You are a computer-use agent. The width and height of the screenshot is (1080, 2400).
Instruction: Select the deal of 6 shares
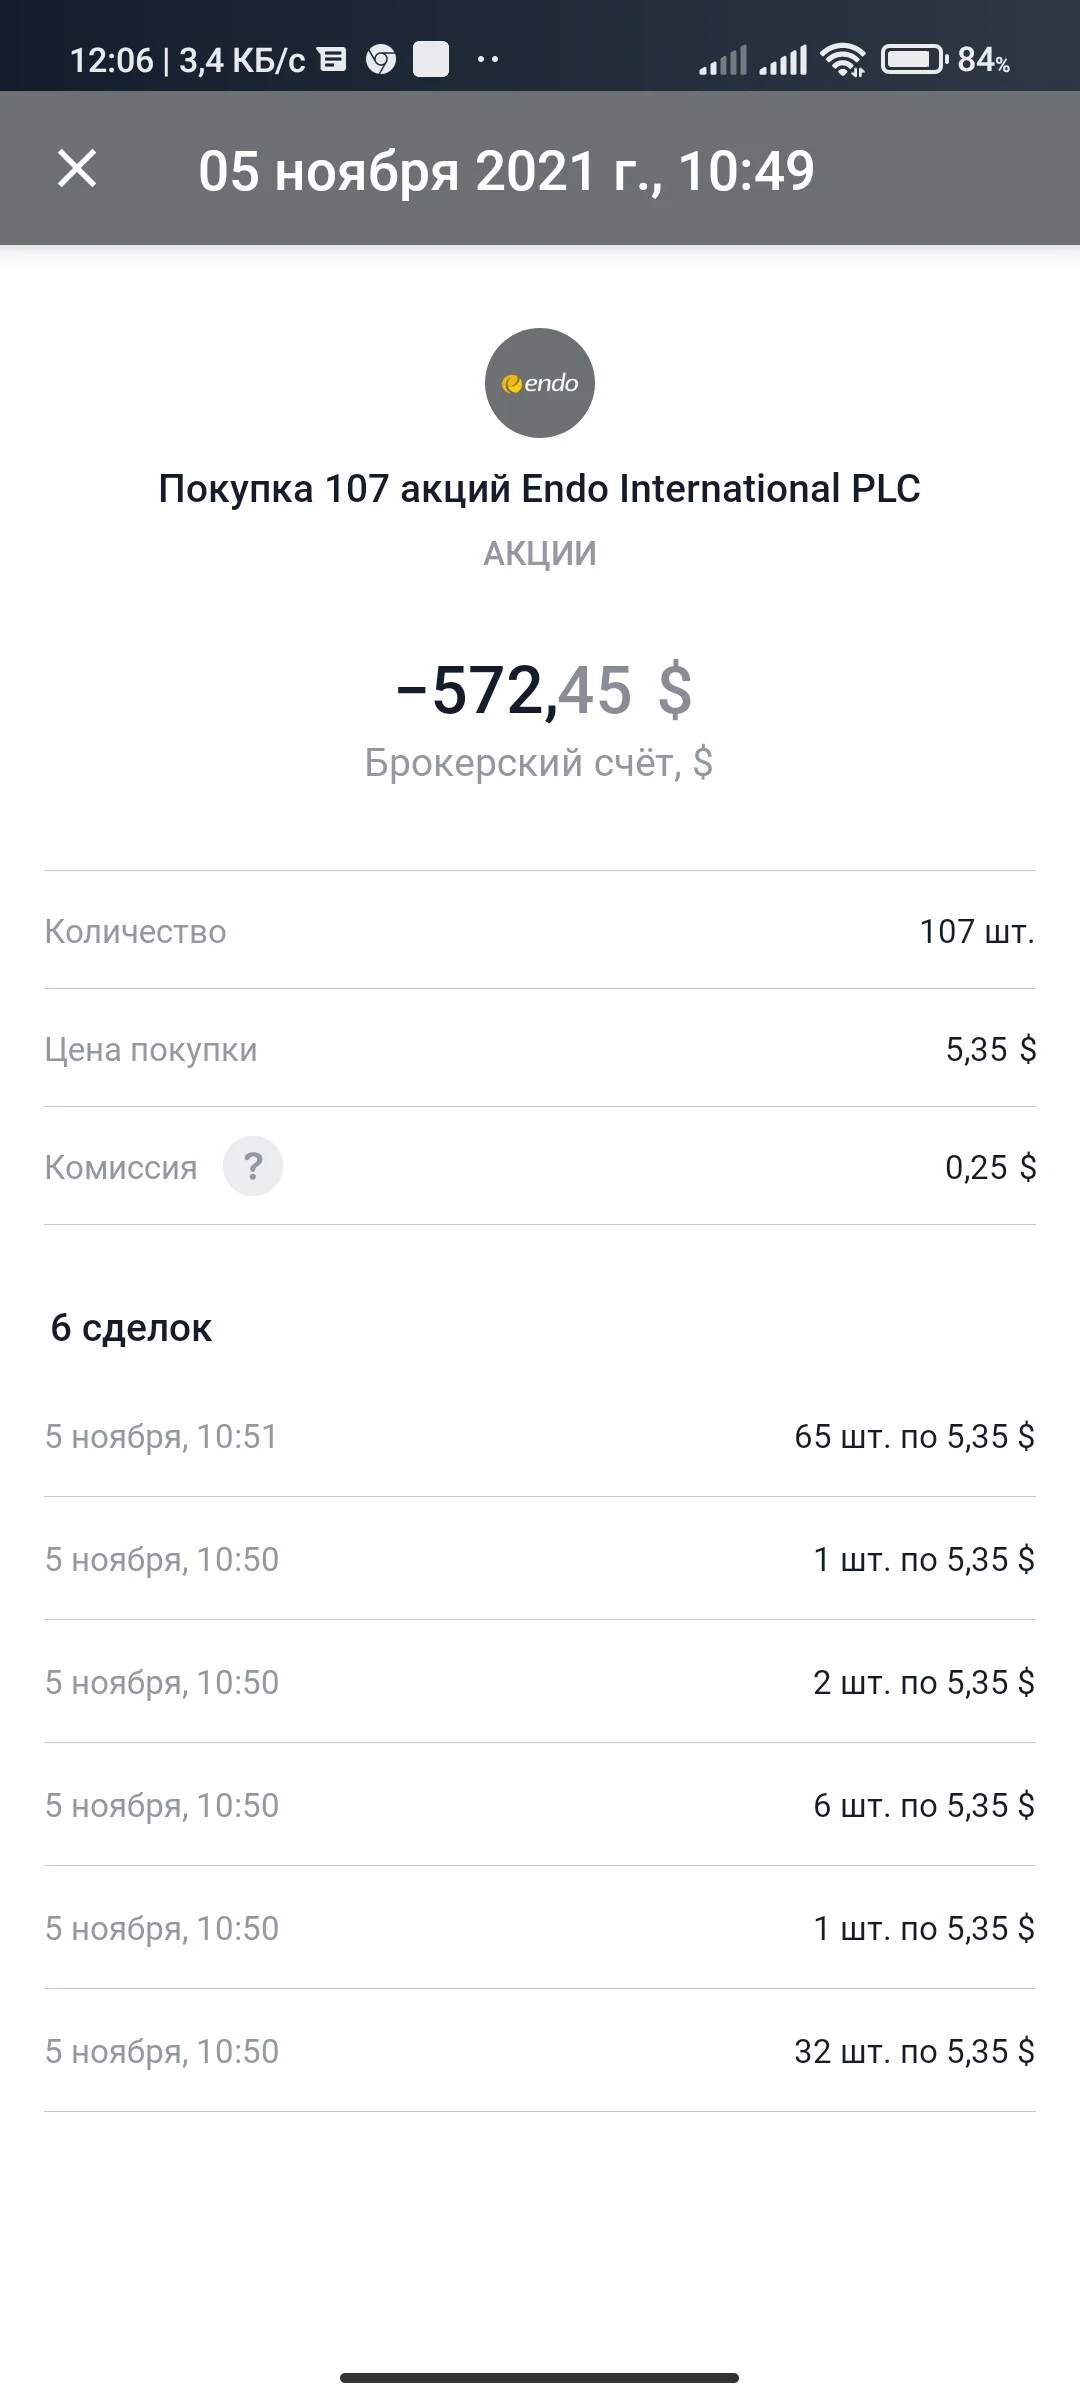[x=540, y=1805]
